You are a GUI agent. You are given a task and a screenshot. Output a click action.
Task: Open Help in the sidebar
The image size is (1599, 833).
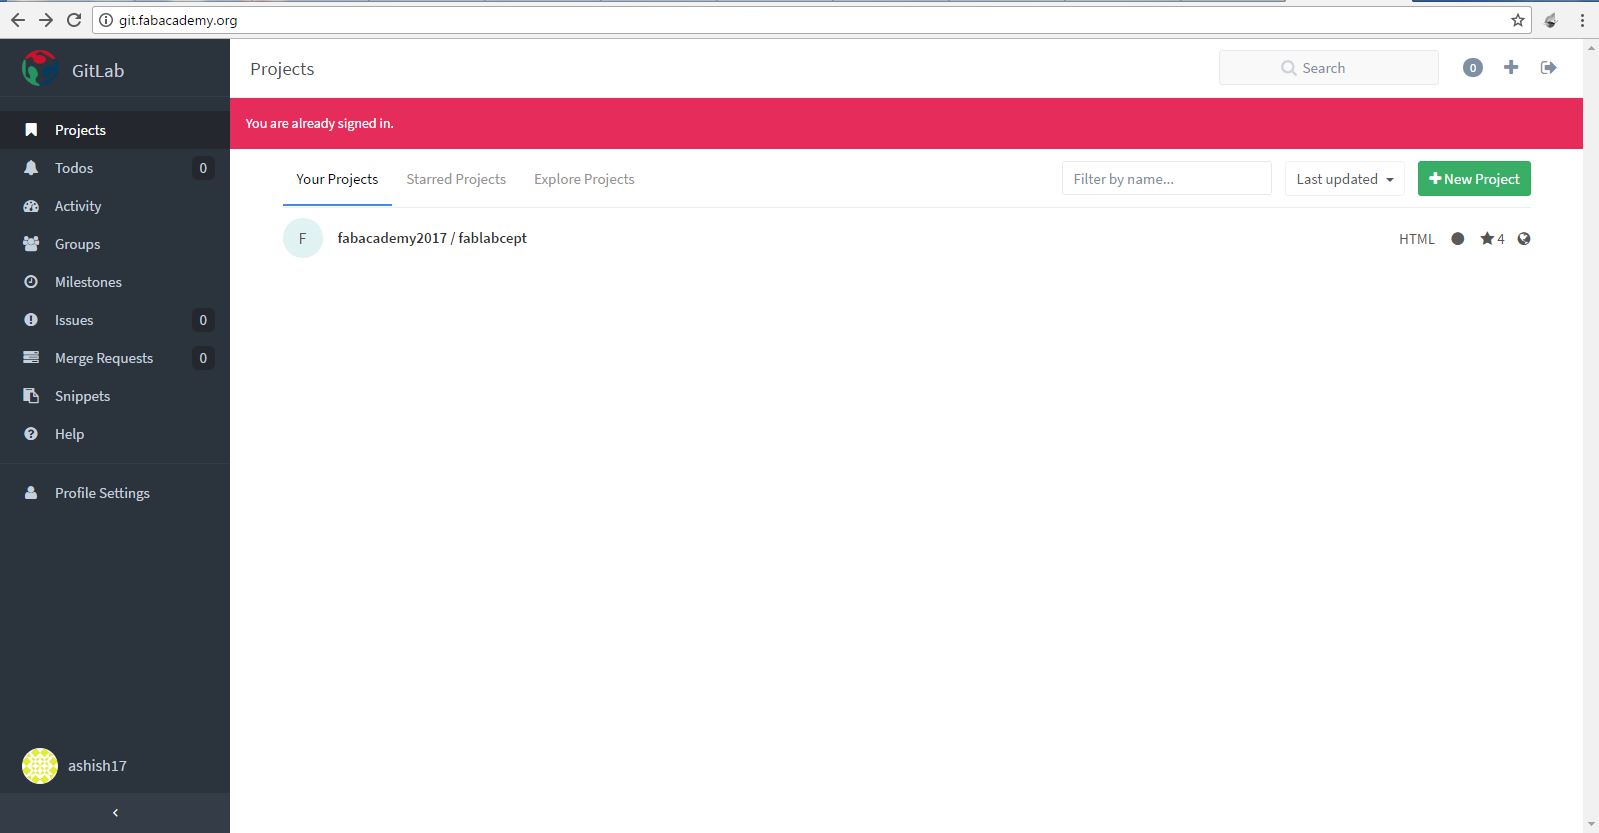tap(115, 434)
